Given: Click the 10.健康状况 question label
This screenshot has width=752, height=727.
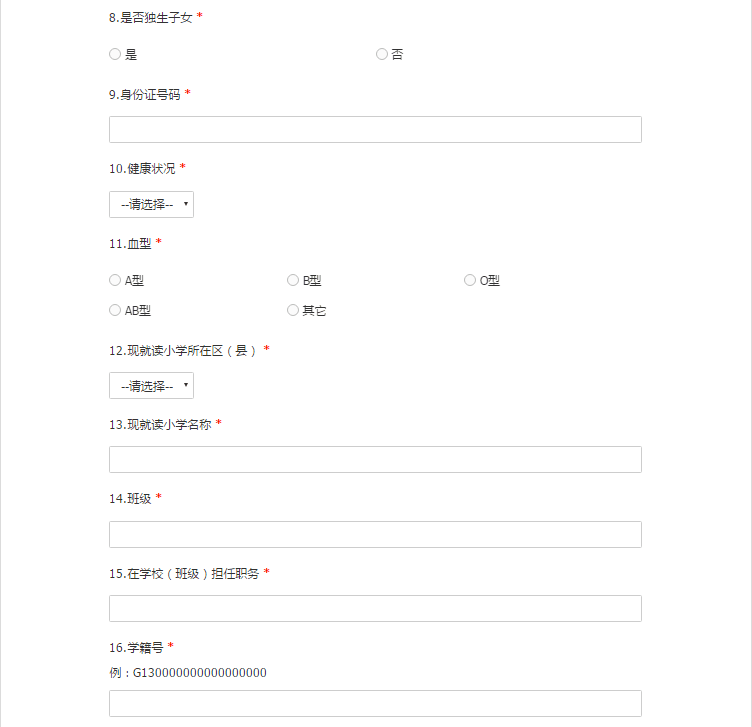Looking at the screenshot, I should click(x=142, y=168).
